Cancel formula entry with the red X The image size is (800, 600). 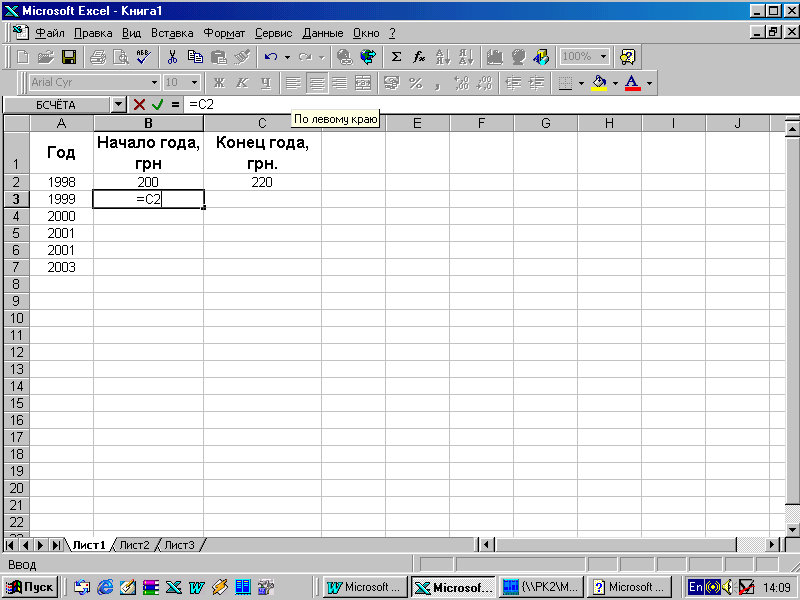coord(139,105)
